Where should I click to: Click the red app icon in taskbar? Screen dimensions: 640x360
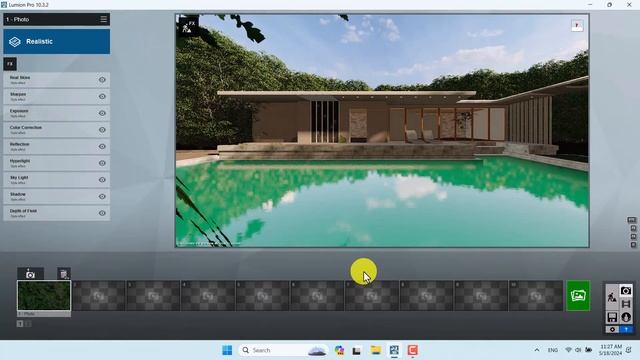[412, 350]
